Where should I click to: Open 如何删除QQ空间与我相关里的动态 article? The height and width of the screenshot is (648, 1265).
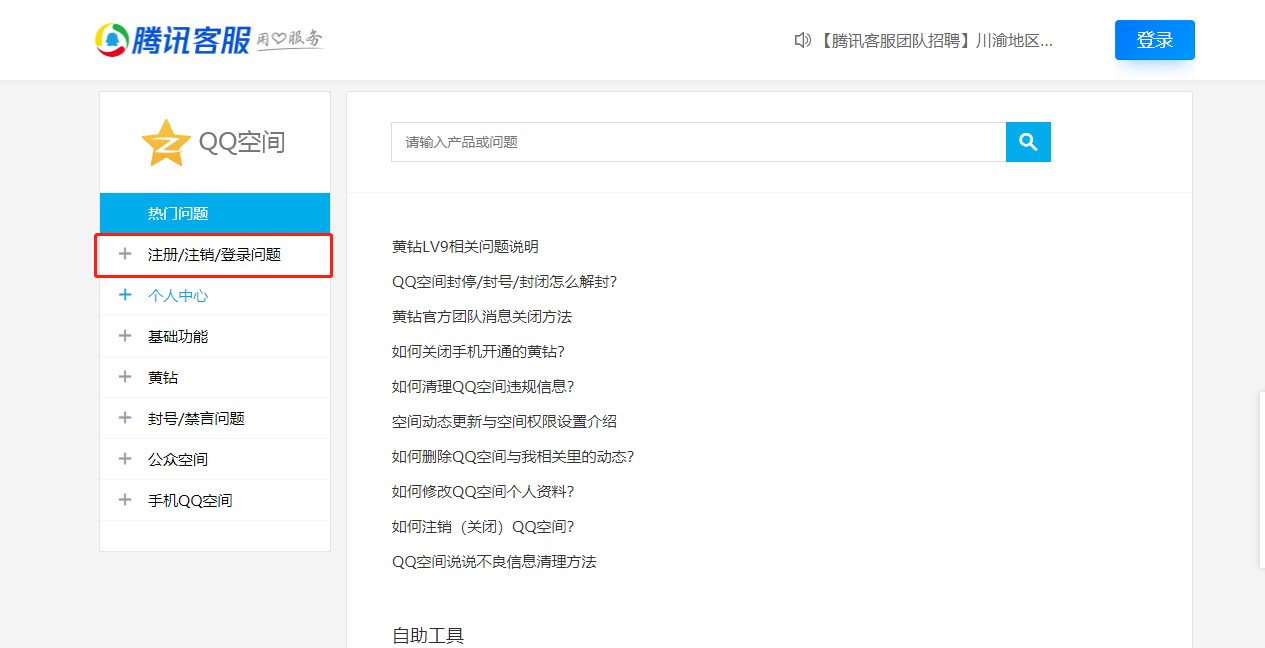(513, 457)
